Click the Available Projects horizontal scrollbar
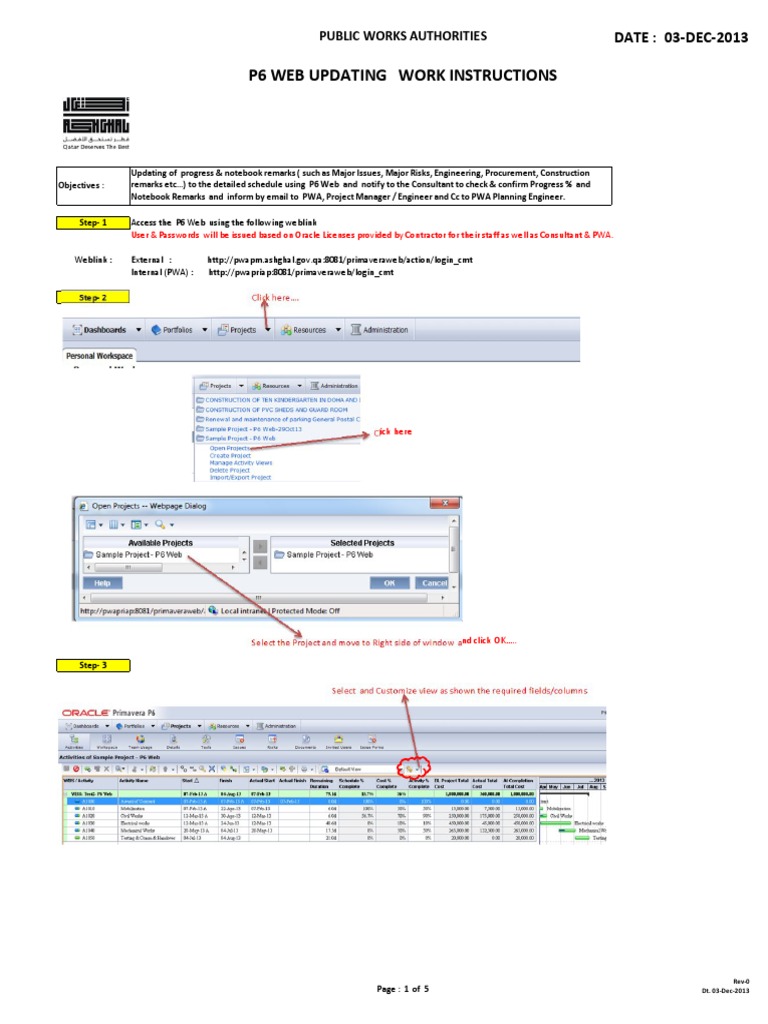 161,568
